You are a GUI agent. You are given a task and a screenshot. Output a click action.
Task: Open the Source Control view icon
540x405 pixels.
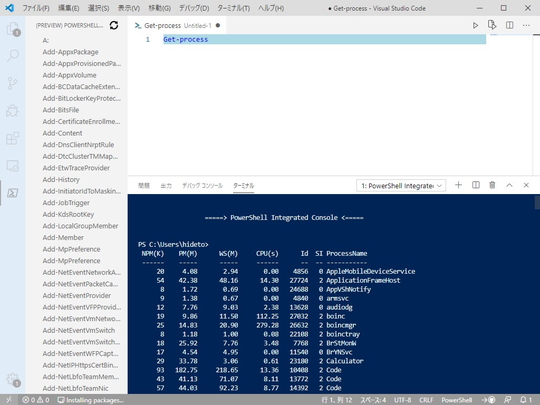click(x=12, y=83)
